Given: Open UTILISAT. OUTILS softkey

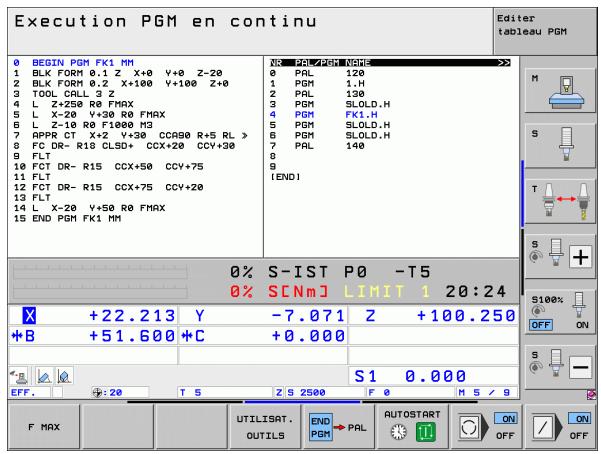Looking at the screenshot, I should (265, 426).
